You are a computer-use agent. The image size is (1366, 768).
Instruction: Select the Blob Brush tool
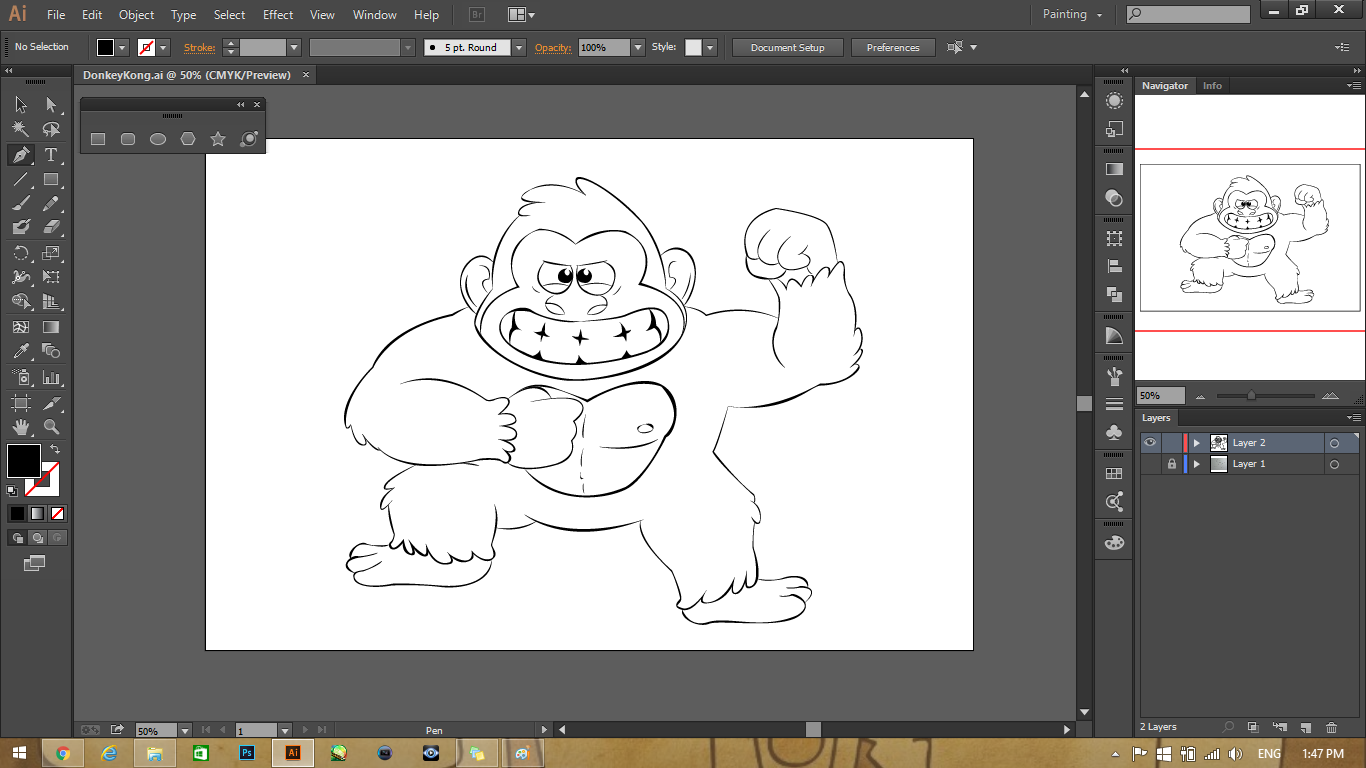[x=20, y=227]
